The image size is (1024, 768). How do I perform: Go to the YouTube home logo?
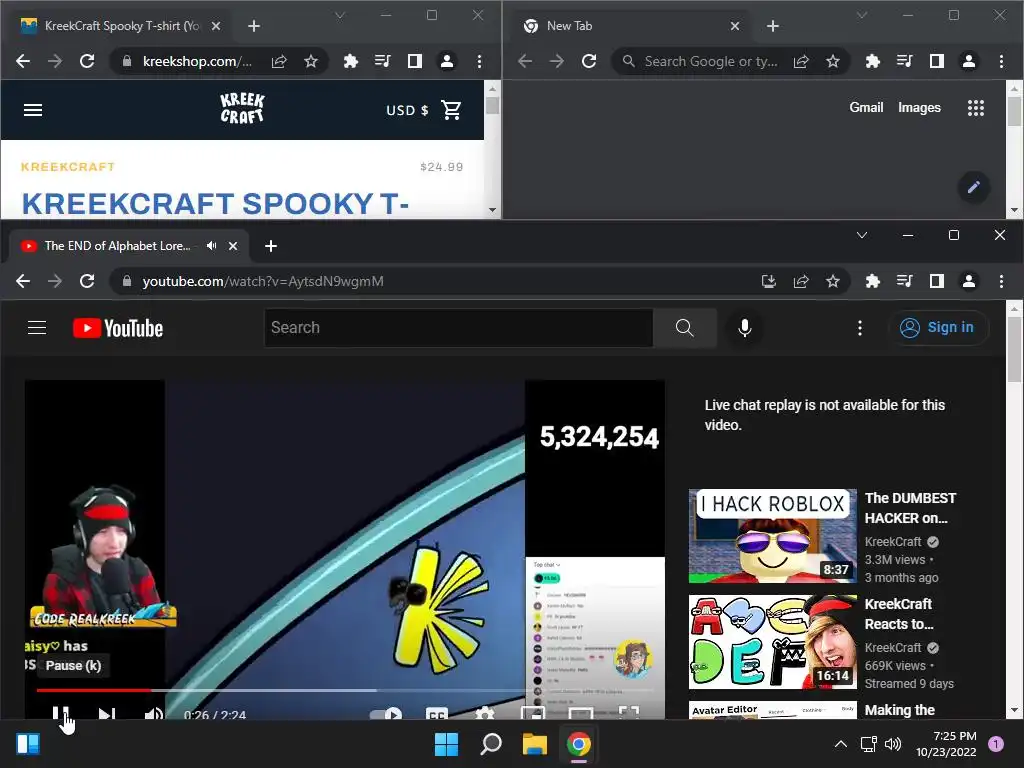point(118,328)
